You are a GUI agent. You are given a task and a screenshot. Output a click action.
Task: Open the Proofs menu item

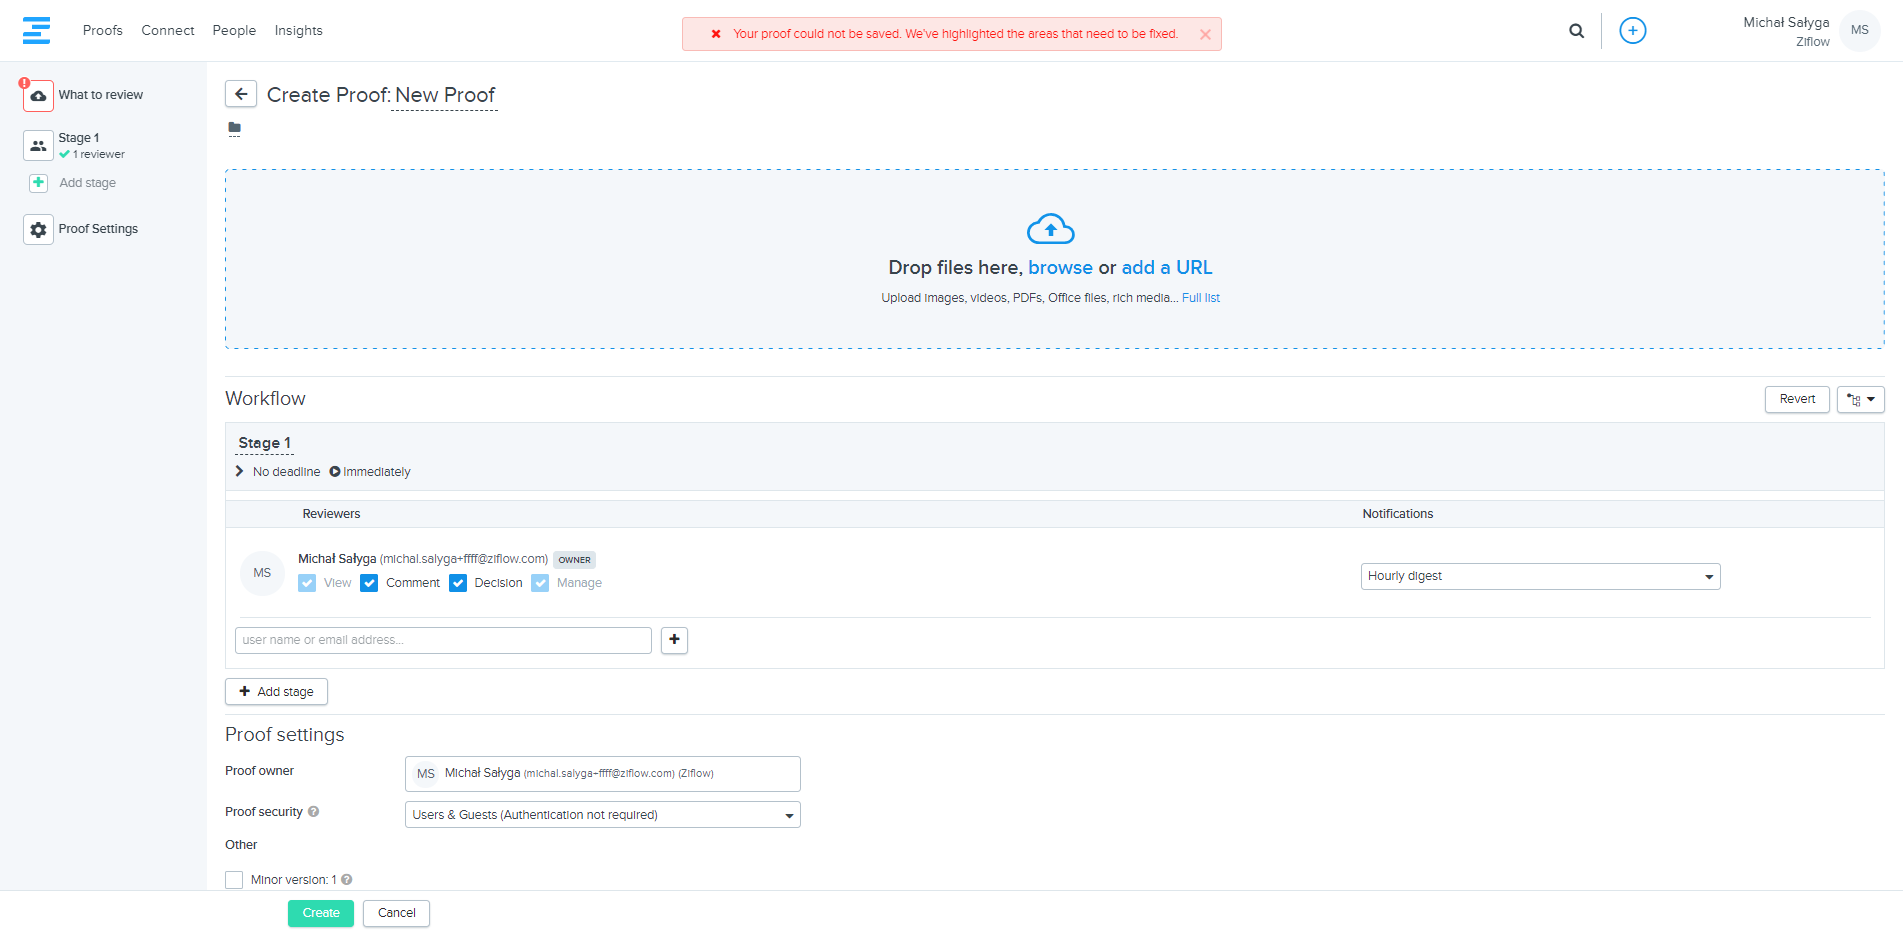(103, 31)
